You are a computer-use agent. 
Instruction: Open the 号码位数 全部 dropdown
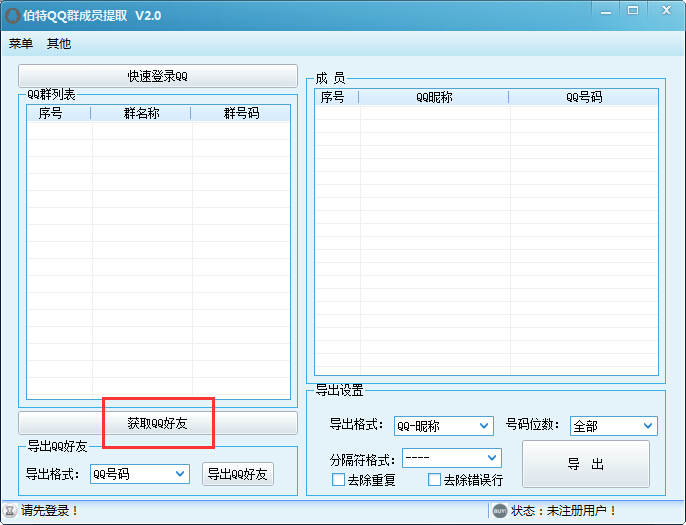[613, 426]
